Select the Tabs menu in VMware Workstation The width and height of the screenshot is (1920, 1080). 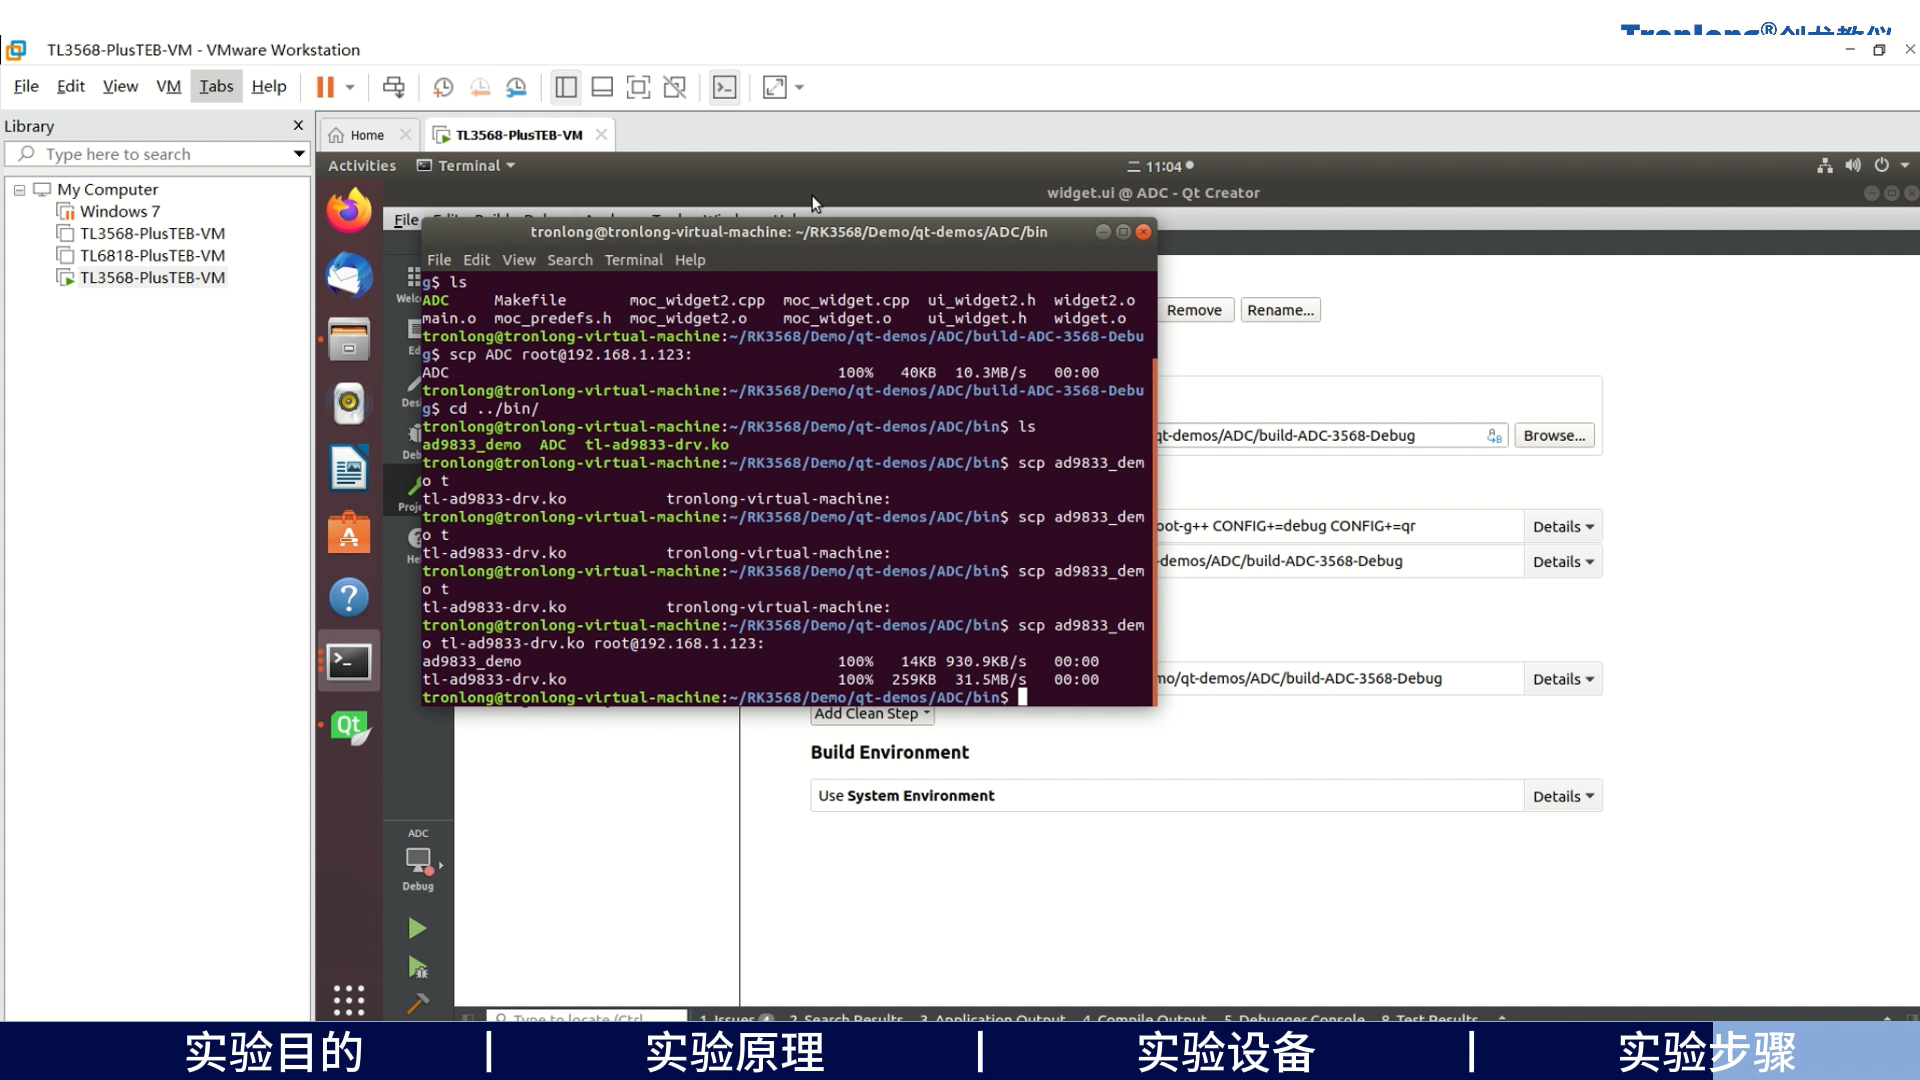coord(216,87)
